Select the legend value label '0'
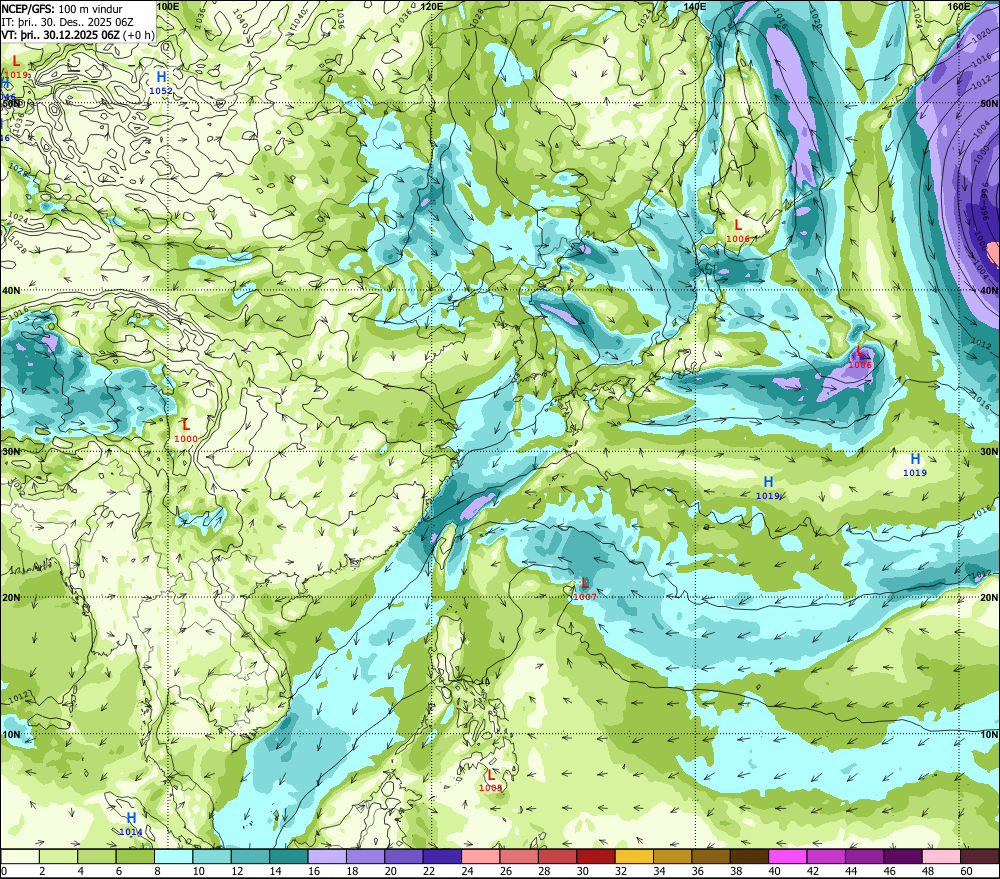Viewport: 1000px width, 879px height. pyautogui.click(x=4, y=871)
